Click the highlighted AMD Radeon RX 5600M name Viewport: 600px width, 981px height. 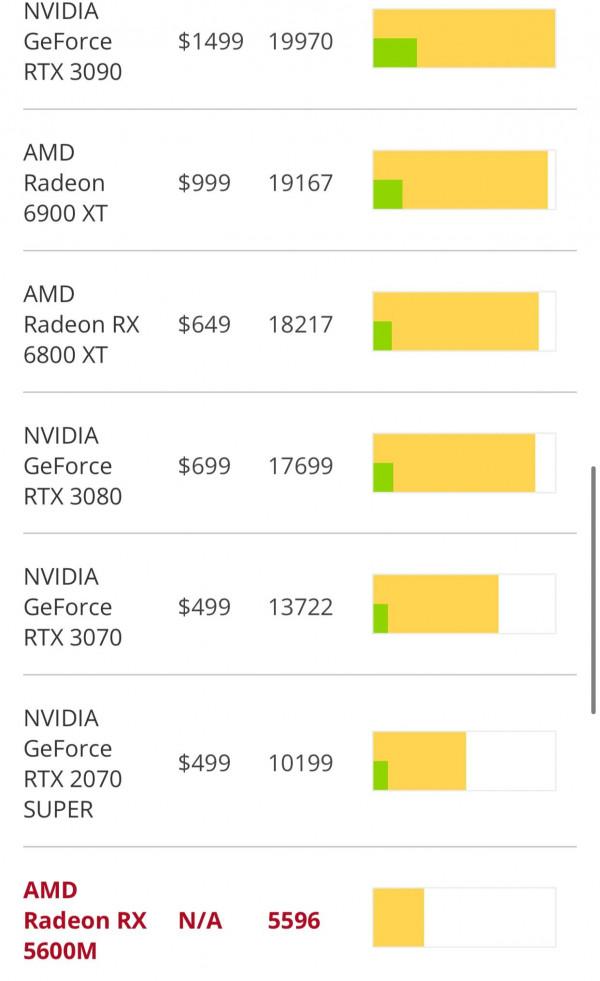coord(84,920)
